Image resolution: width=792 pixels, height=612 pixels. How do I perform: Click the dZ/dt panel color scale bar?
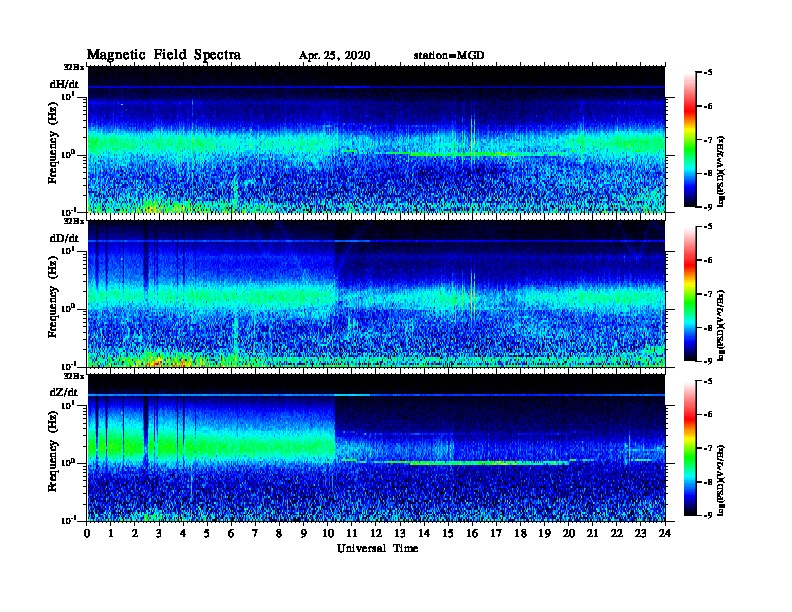pos(690,448)
